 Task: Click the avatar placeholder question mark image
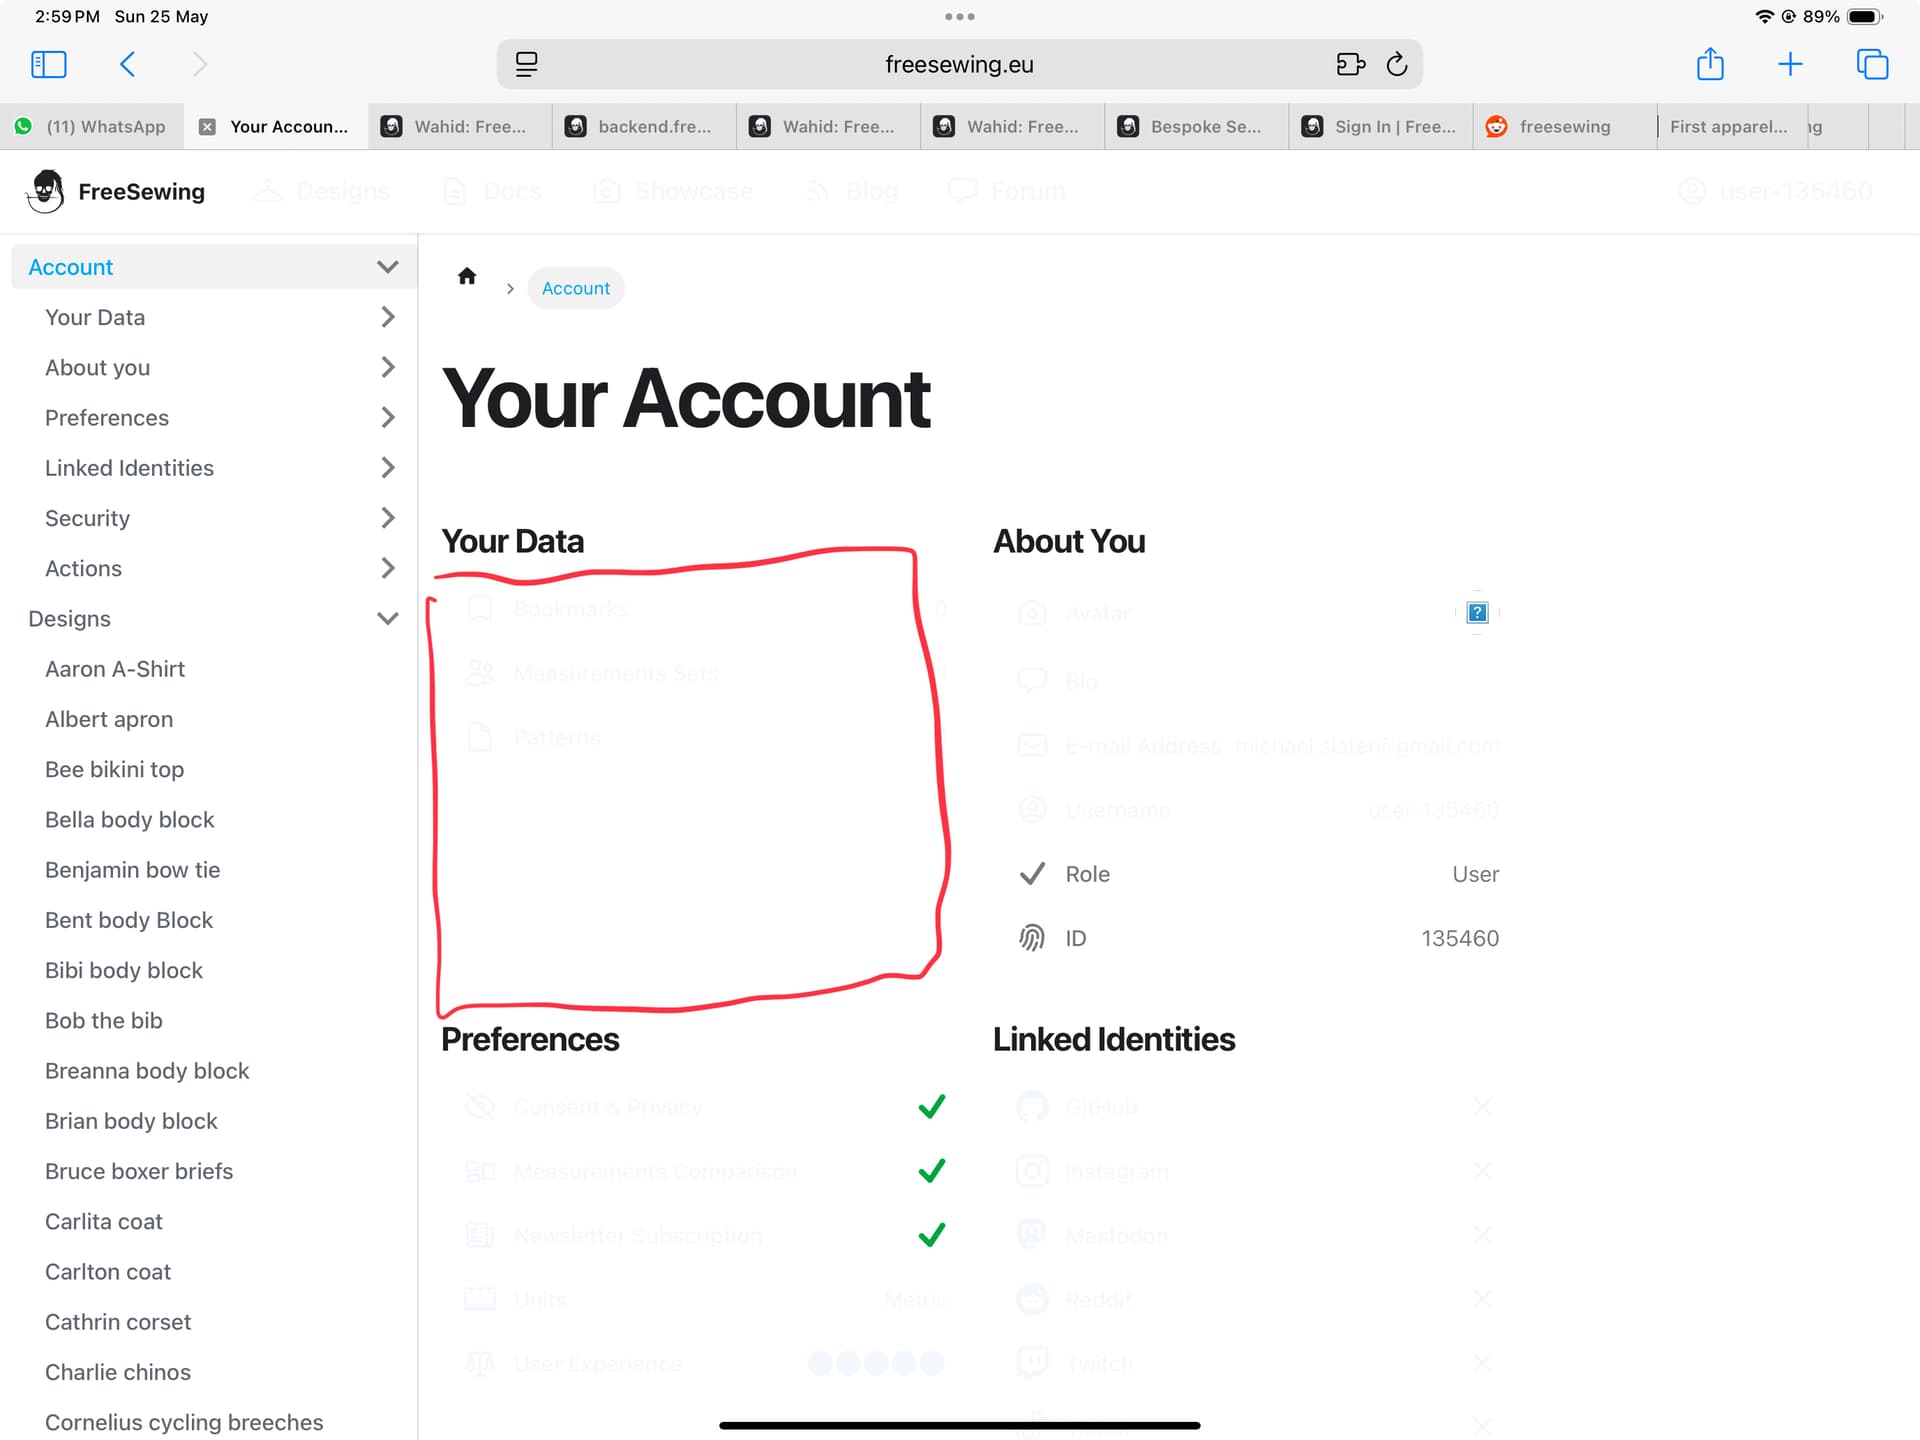click(x=1477, y=612)
